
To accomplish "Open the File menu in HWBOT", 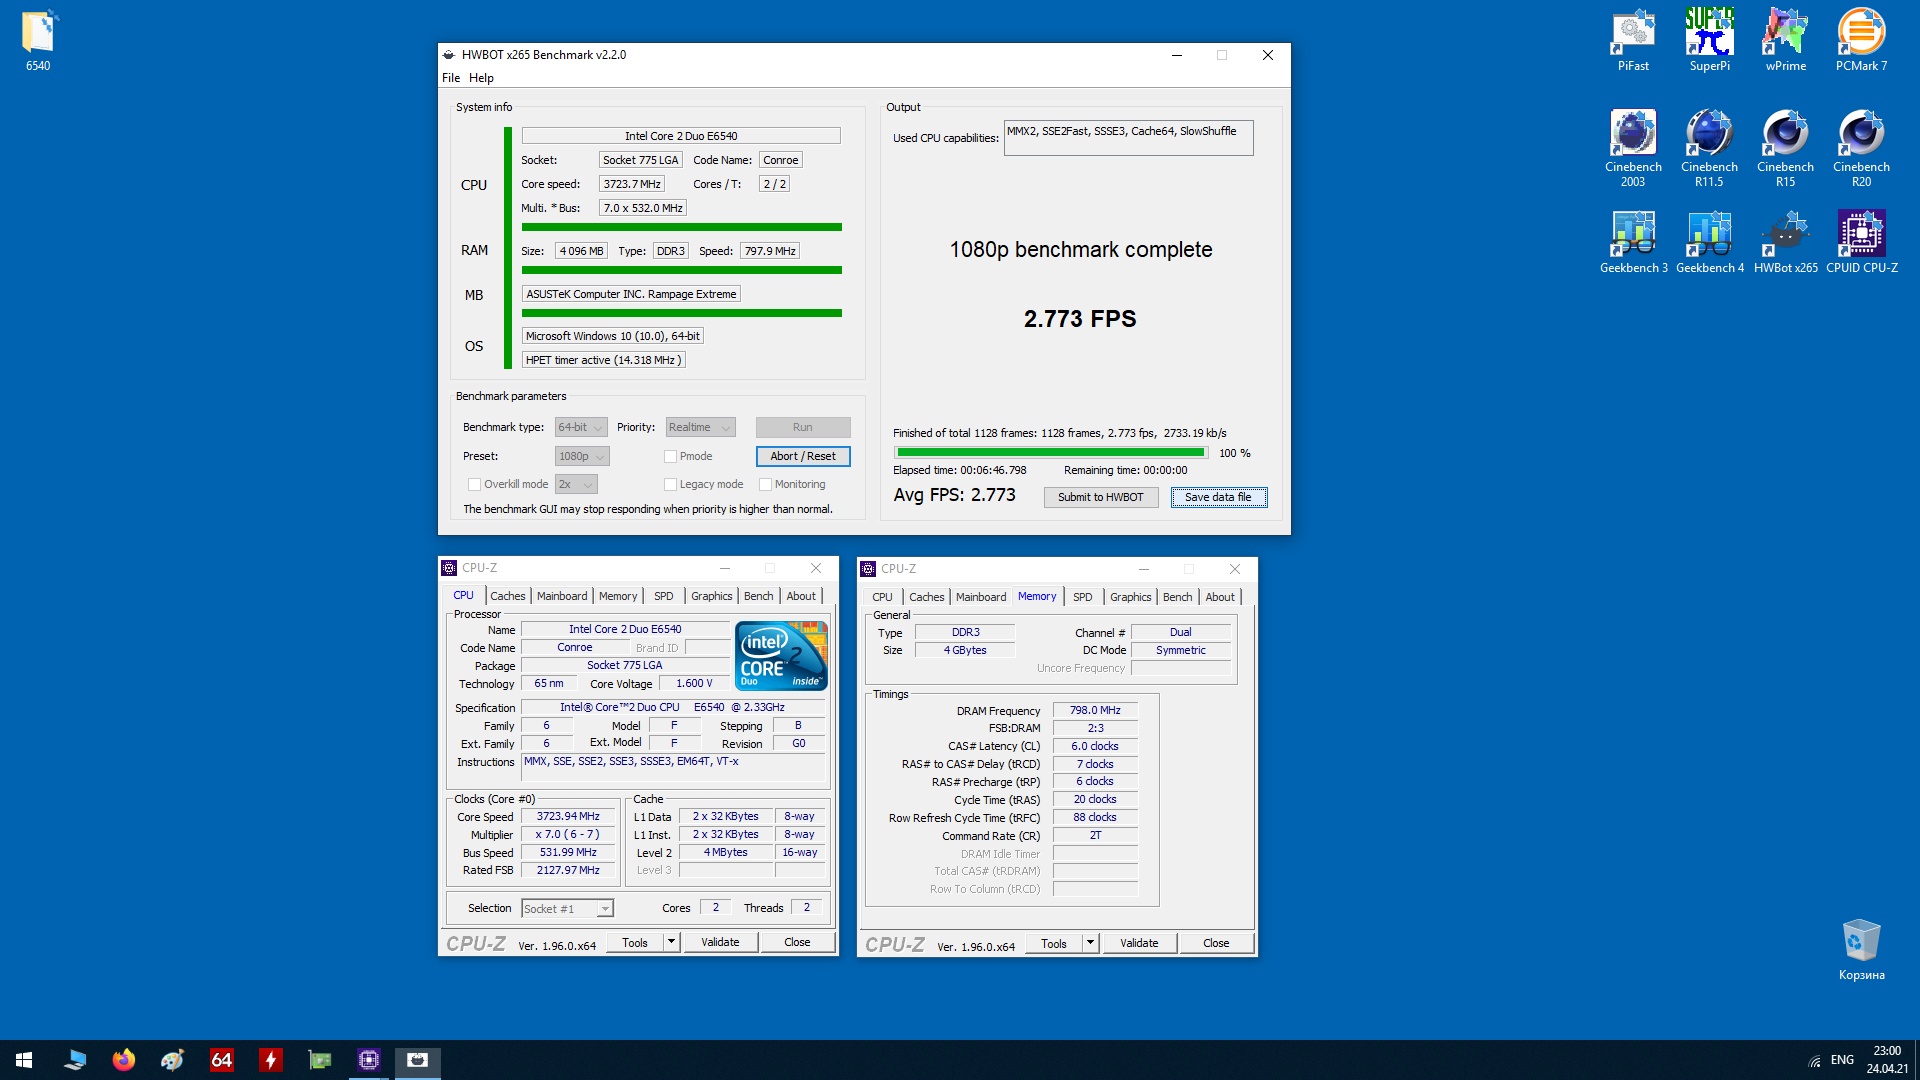I will pyautogui.click(x=451, y=78).
